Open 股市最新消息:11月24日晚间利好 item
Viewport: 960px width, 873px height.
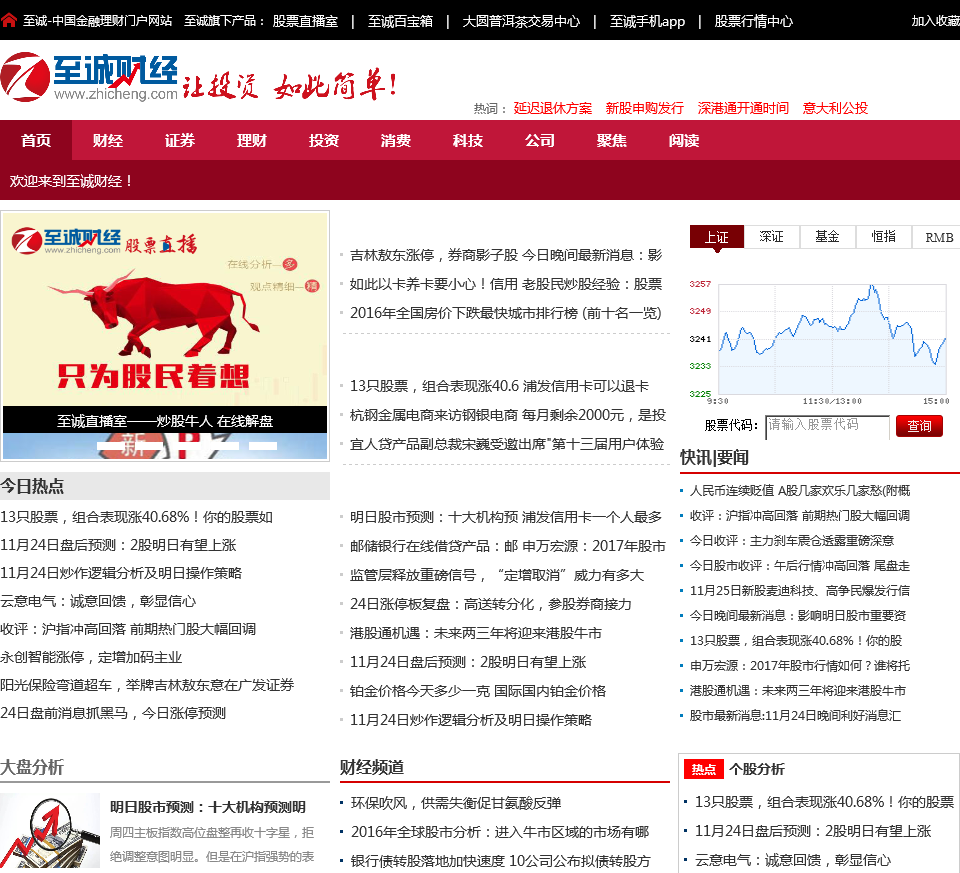point(795,716)
